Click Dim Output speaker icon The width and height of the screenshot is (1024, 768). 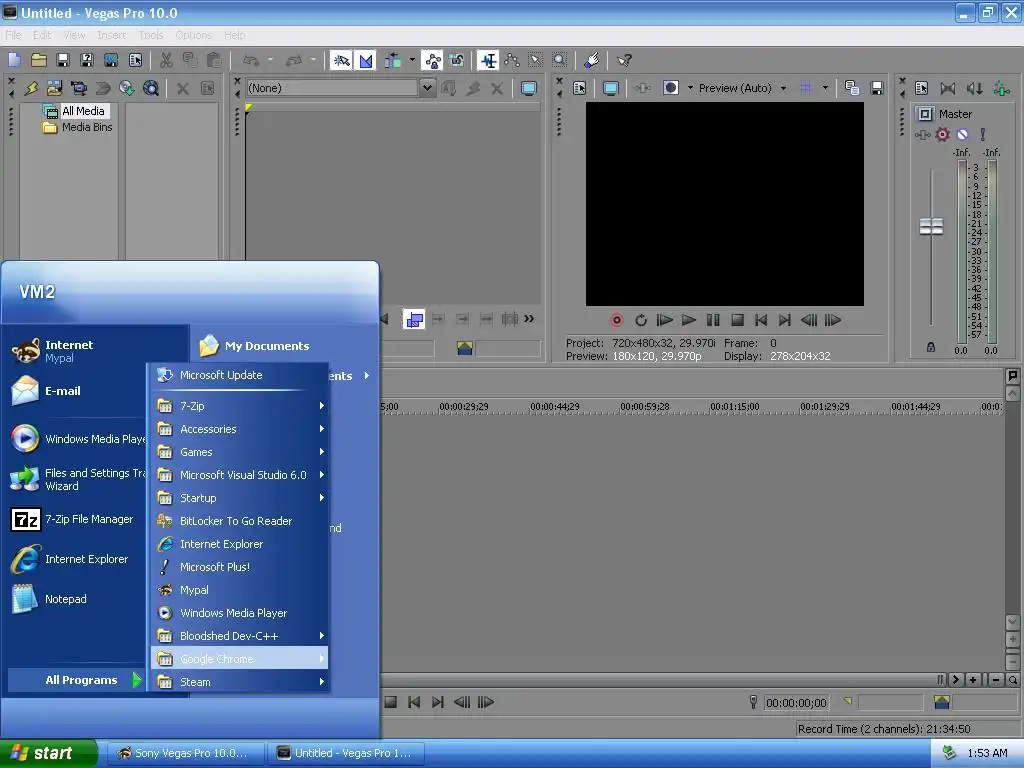[x=974, y=88]
